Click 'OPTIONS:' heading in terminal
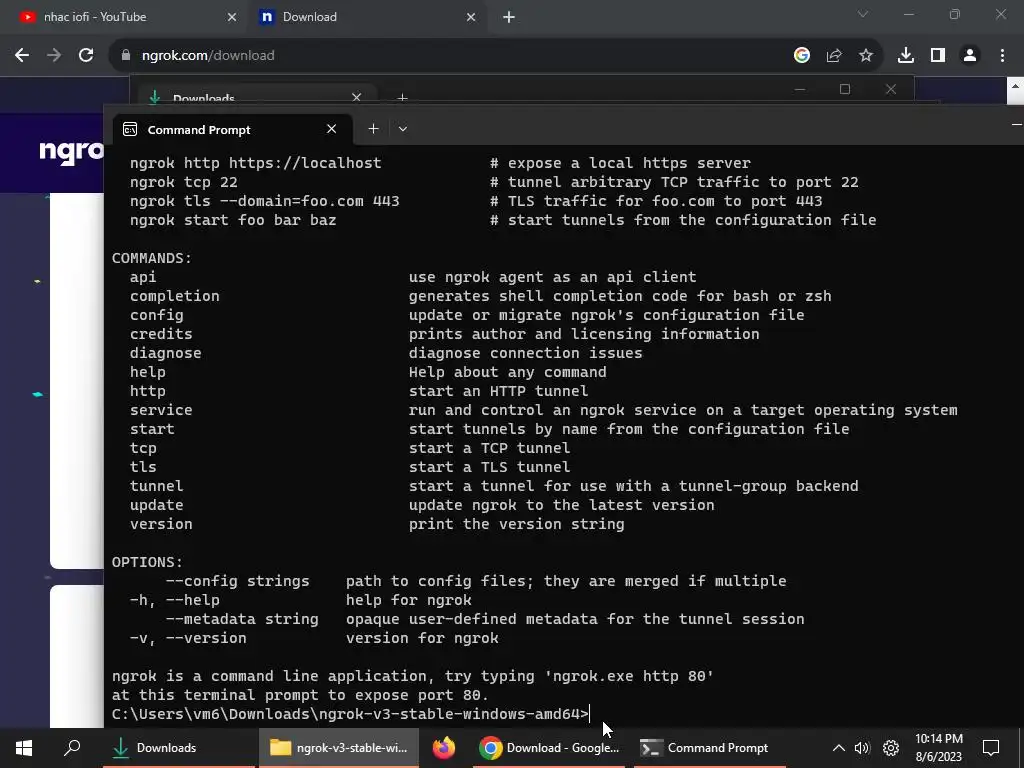Image resolution: width=1024 pixels, height=768 pixels. point(147,562)
